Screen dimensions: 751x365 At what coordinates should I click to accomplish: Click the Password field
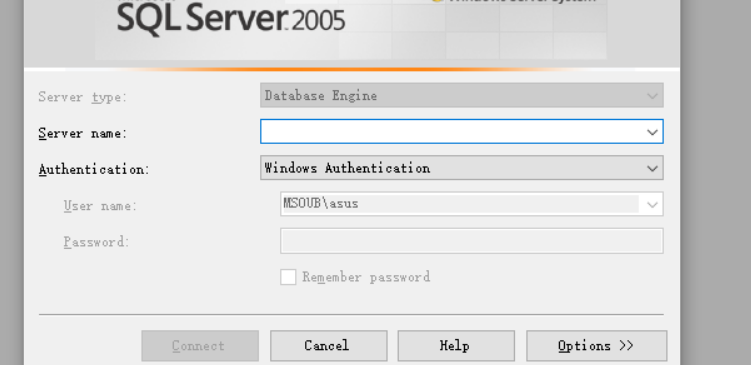tap(472, 241)
